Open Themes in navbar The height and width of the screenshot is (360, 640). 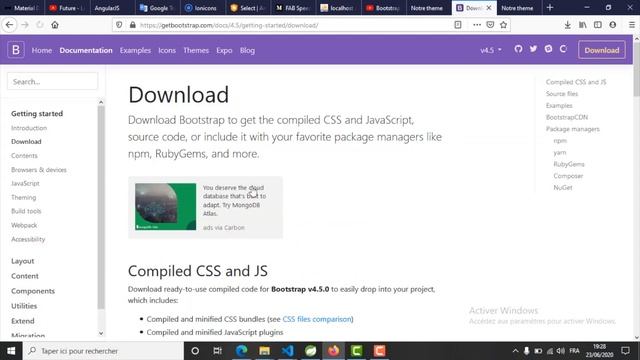click(196, 50)
